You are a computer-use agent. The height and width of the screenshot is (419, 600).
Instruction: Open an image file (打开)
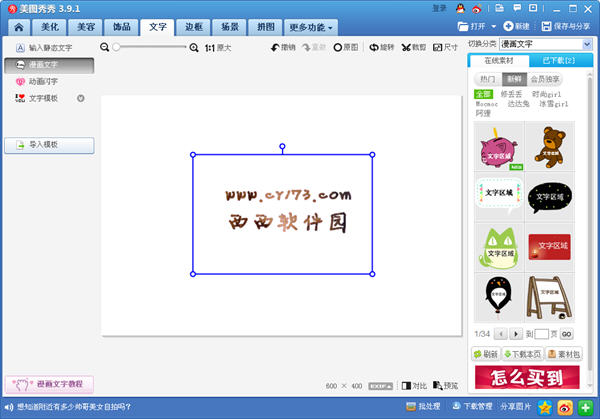(472, 26)
